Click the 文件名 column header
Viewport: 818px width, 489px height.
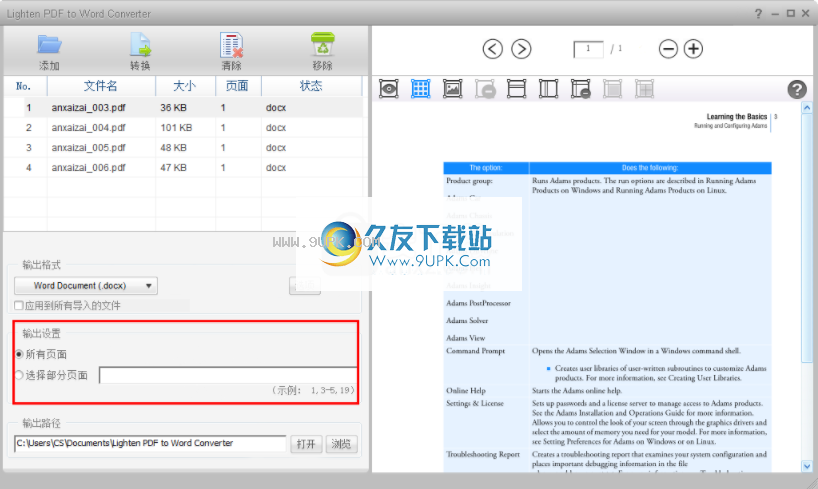(101, 86)
